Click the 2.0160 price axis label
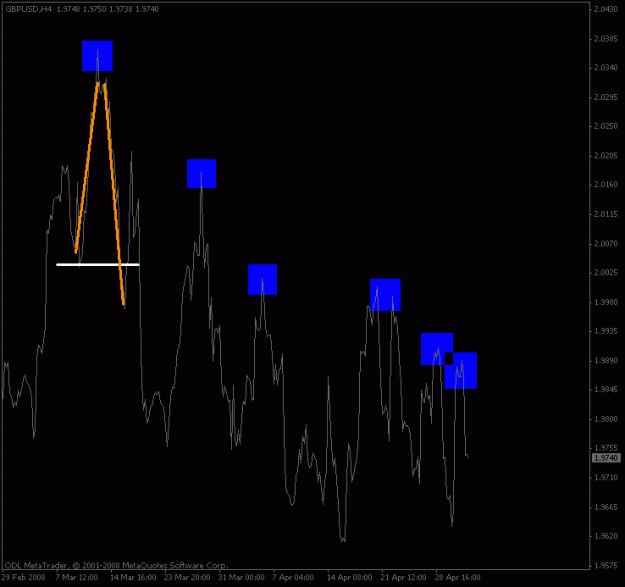The image size is (625, 587). tap(605, 185)
